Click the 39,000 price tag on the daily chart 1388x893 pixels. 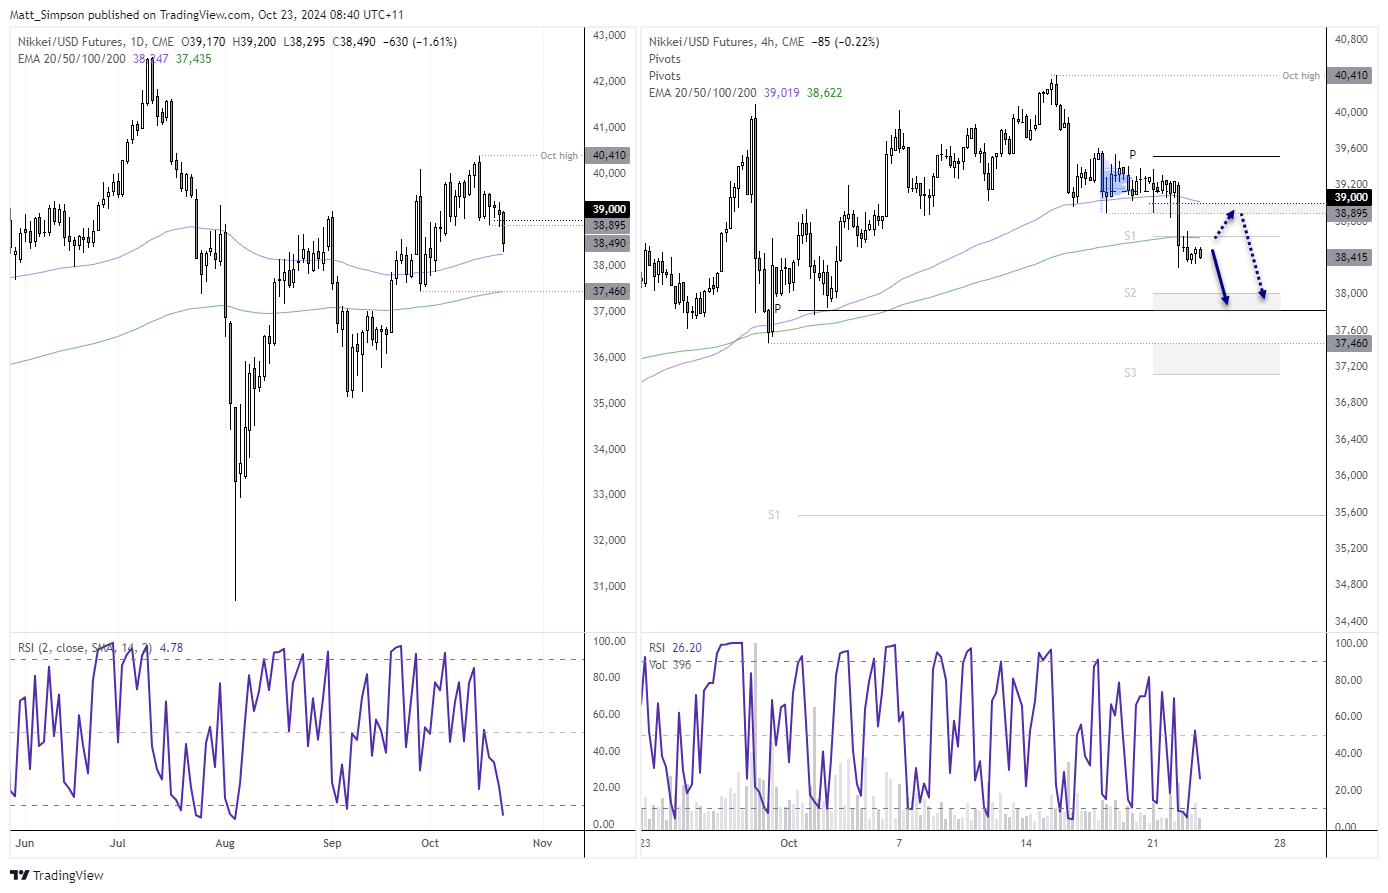pos(609,209)
